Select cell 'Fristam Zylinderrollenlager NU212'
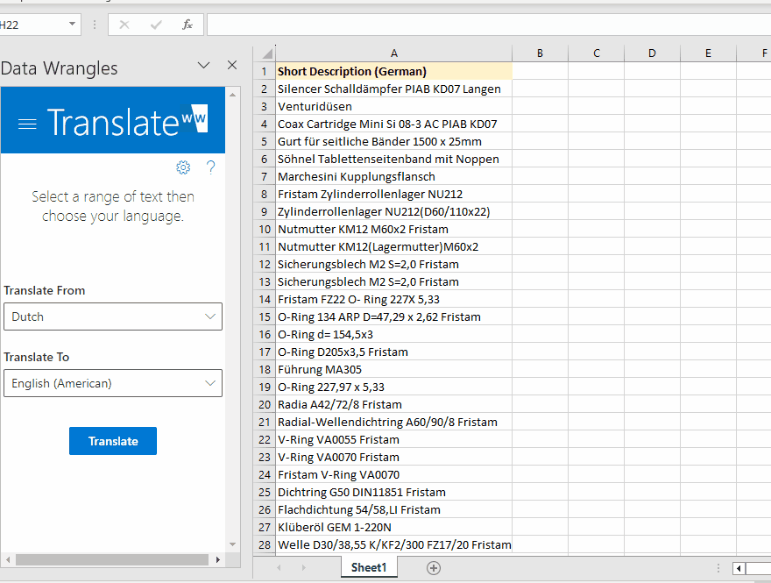 click(394, 194)
